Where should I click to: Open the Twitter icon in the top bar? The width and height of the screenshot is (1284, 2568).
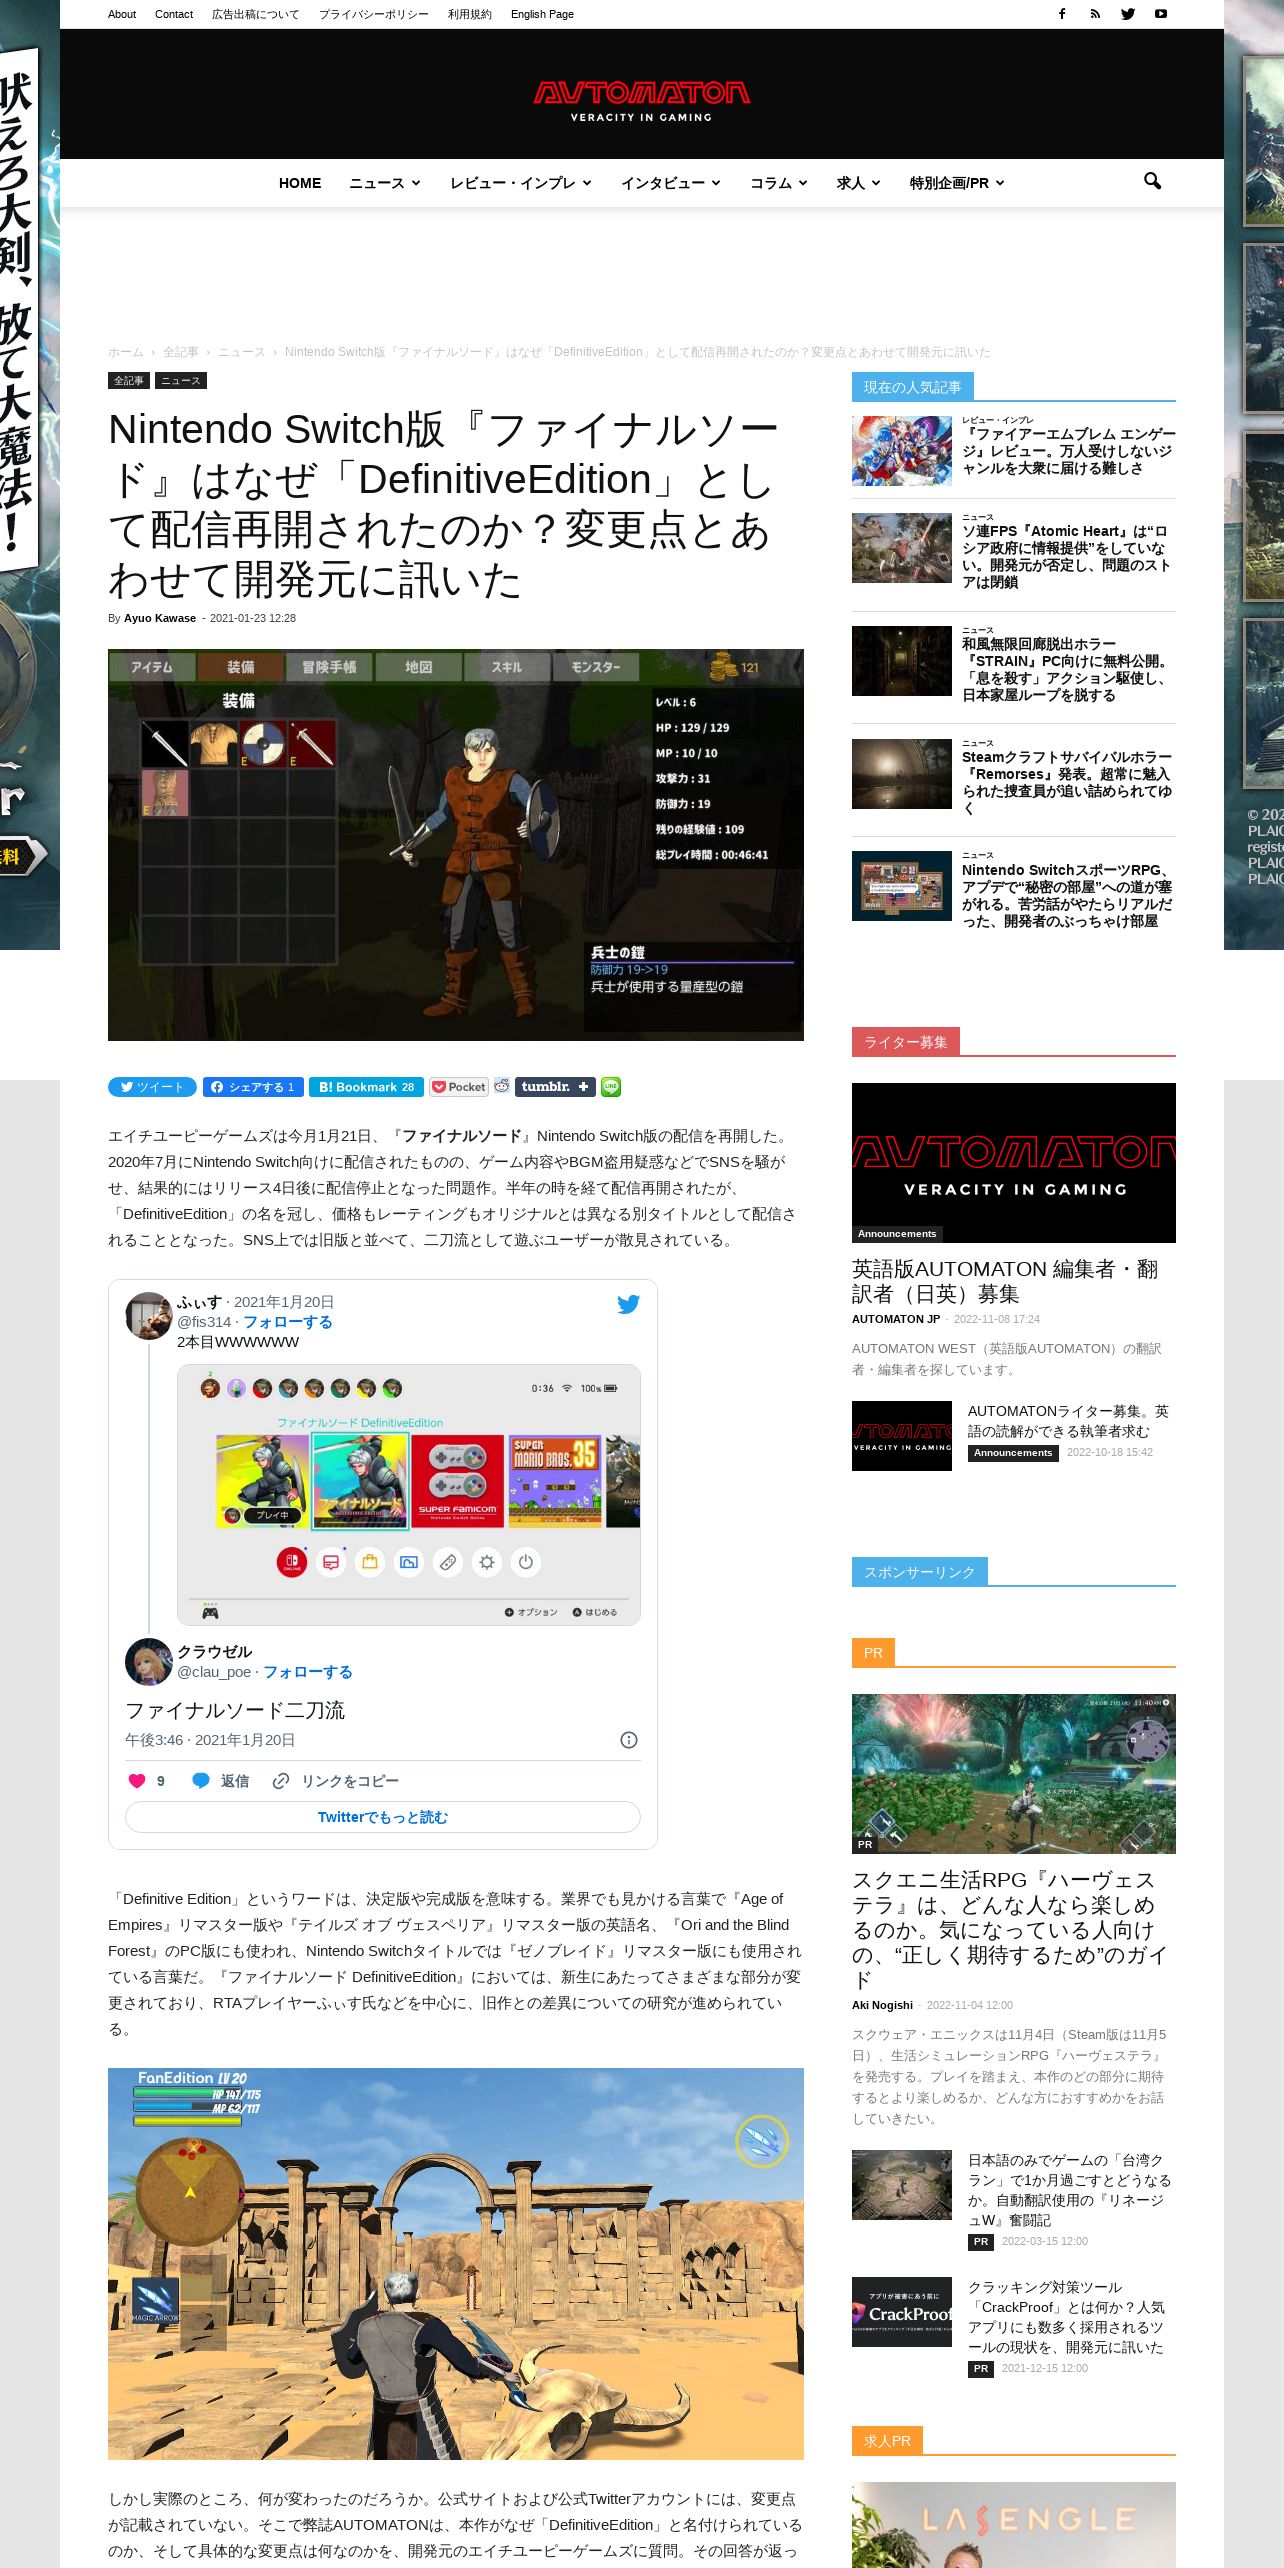[x=1128, y=14]
